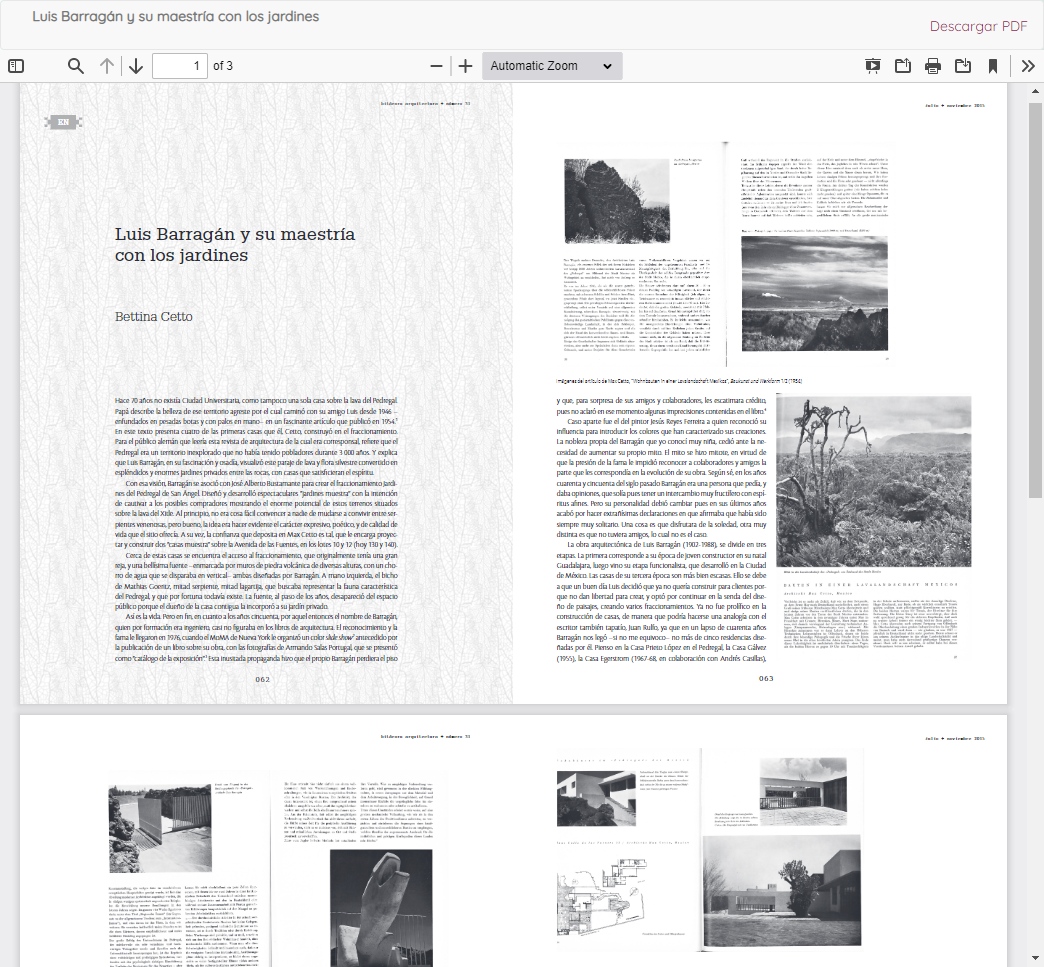Viewport: 1044px width, 967px height.
Task: Open the find in document search
Action: [x=76, y=66]
